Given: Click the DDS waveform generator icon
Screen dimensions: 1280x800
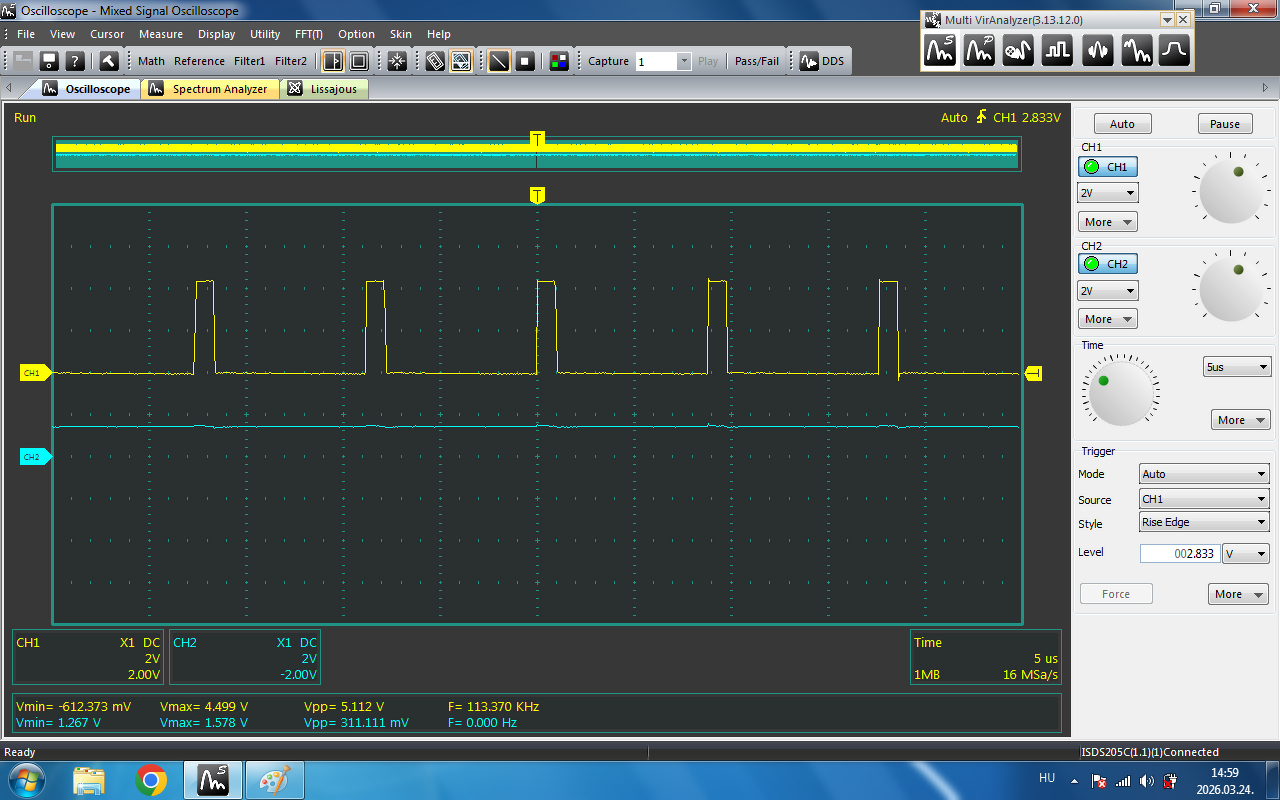Looking at the screenshot, I should click(822, 61).
